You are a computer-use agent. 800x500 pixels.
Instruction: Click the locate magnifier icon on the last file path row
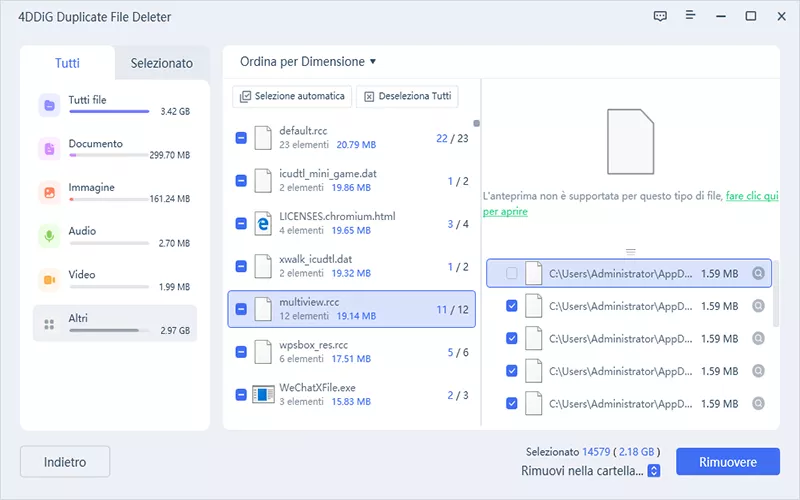759,404
